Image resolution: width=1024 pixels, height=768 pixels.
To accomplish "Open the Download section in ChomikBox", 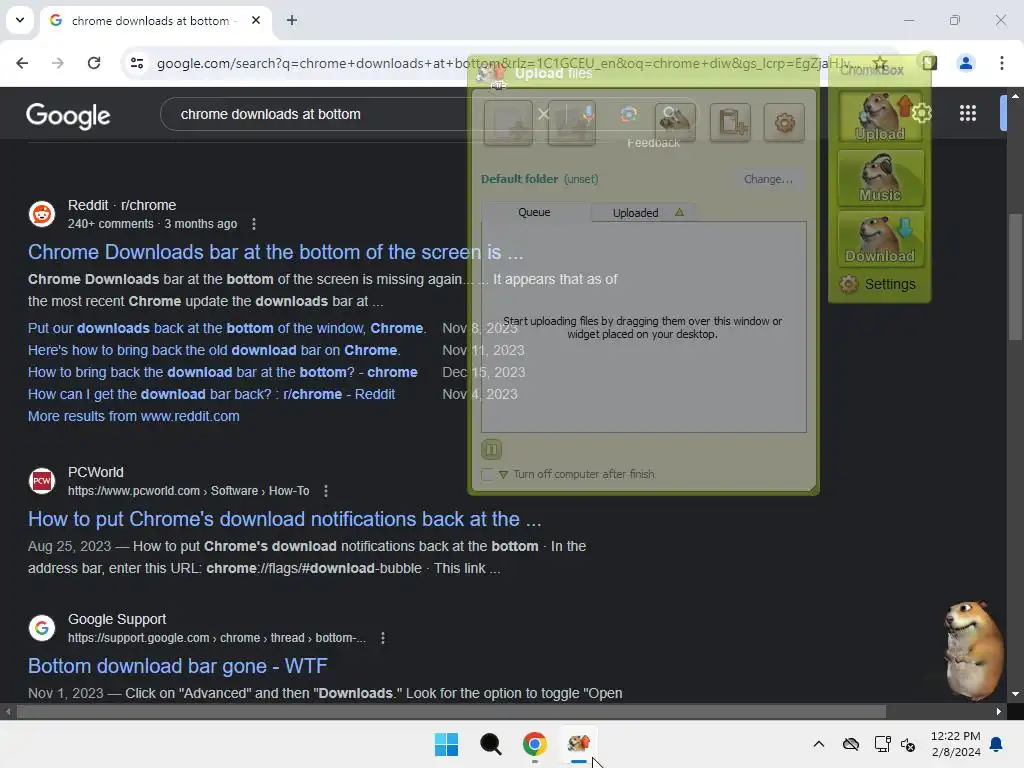I will click(x=880, y=239).
